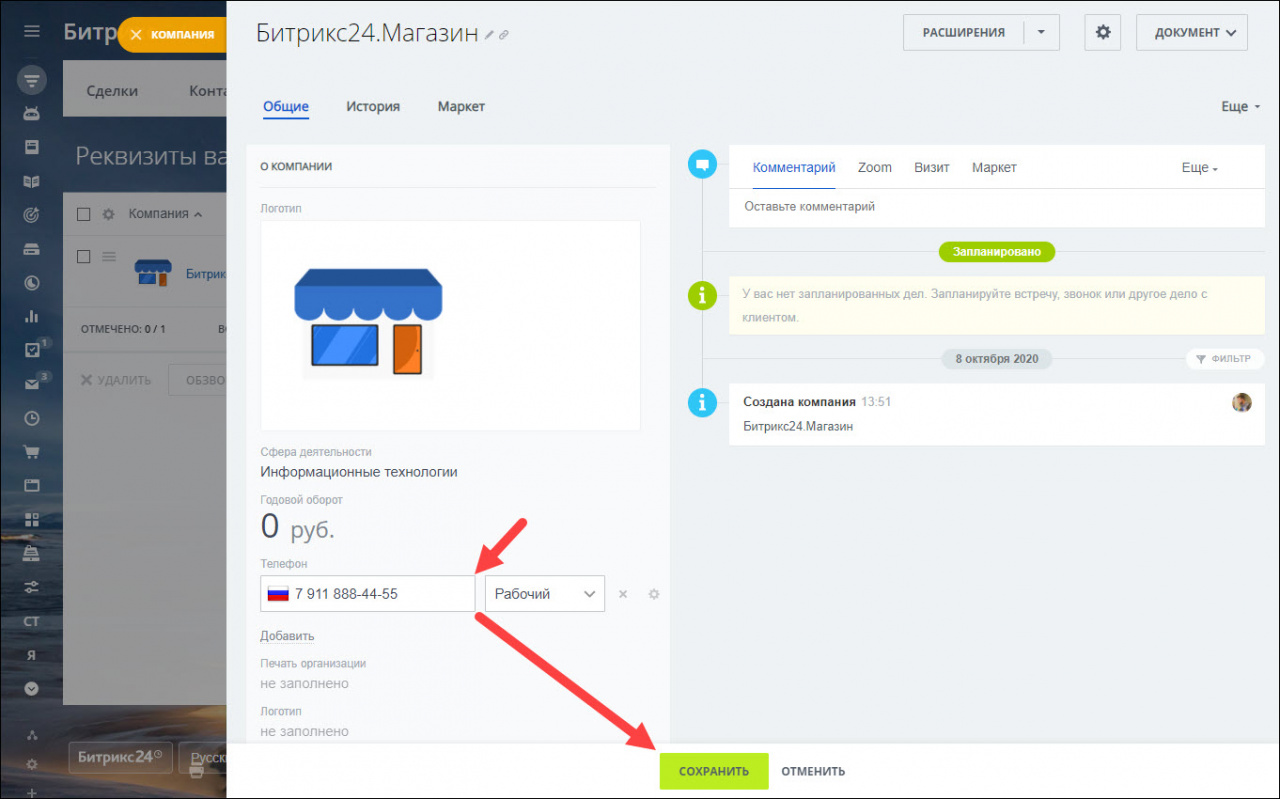1280x799 pixels.
Task: Open the clock time-tracking icon in the sidebar
Action: click(32, 418)
